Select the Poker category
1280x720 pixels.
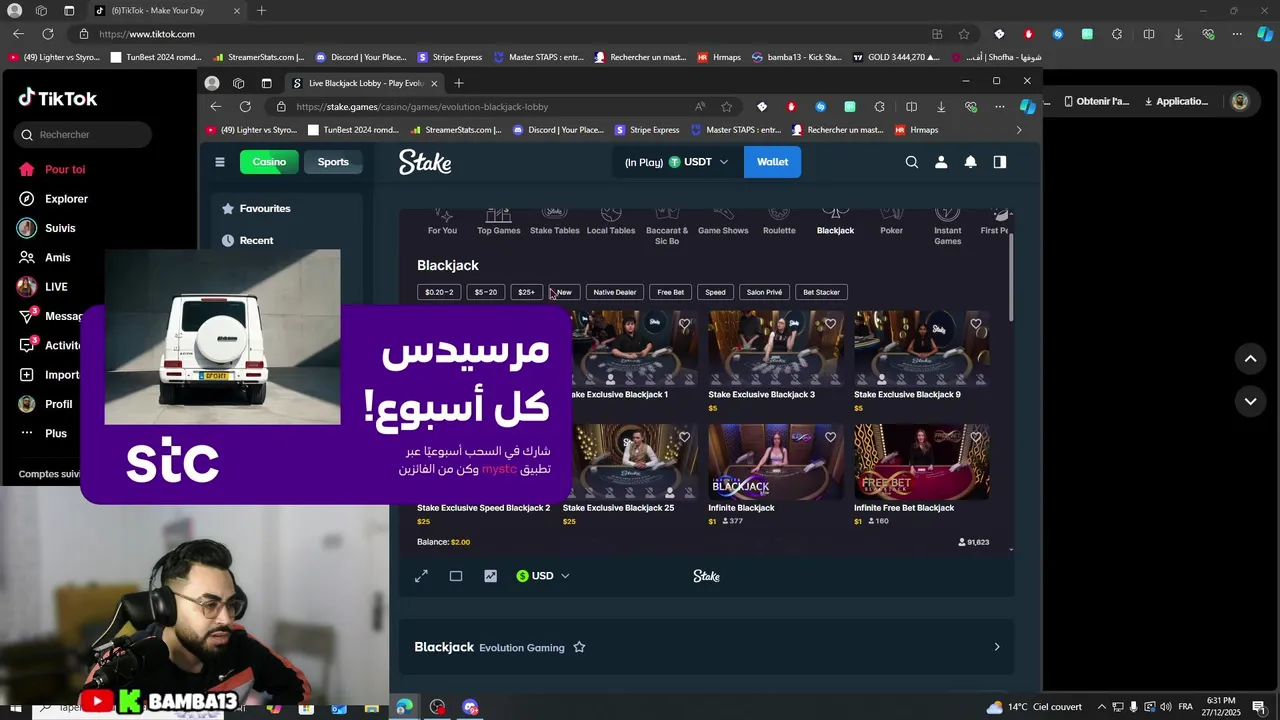pos(891,222)
